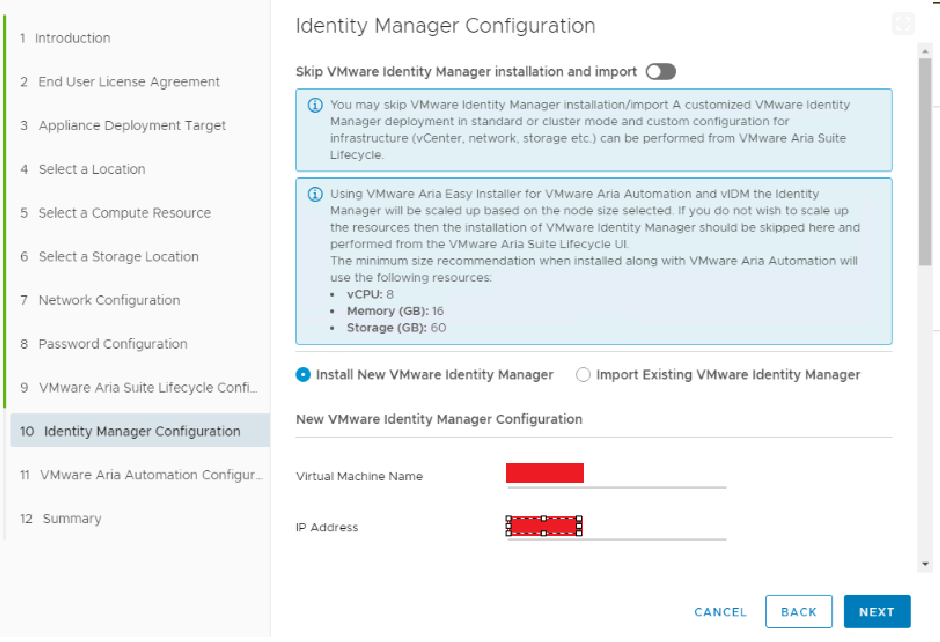Open step 3 Appliance Deployment Target
Image resolution: width=940 pixels, height=642 pixels.
click(x=123, y=126)
